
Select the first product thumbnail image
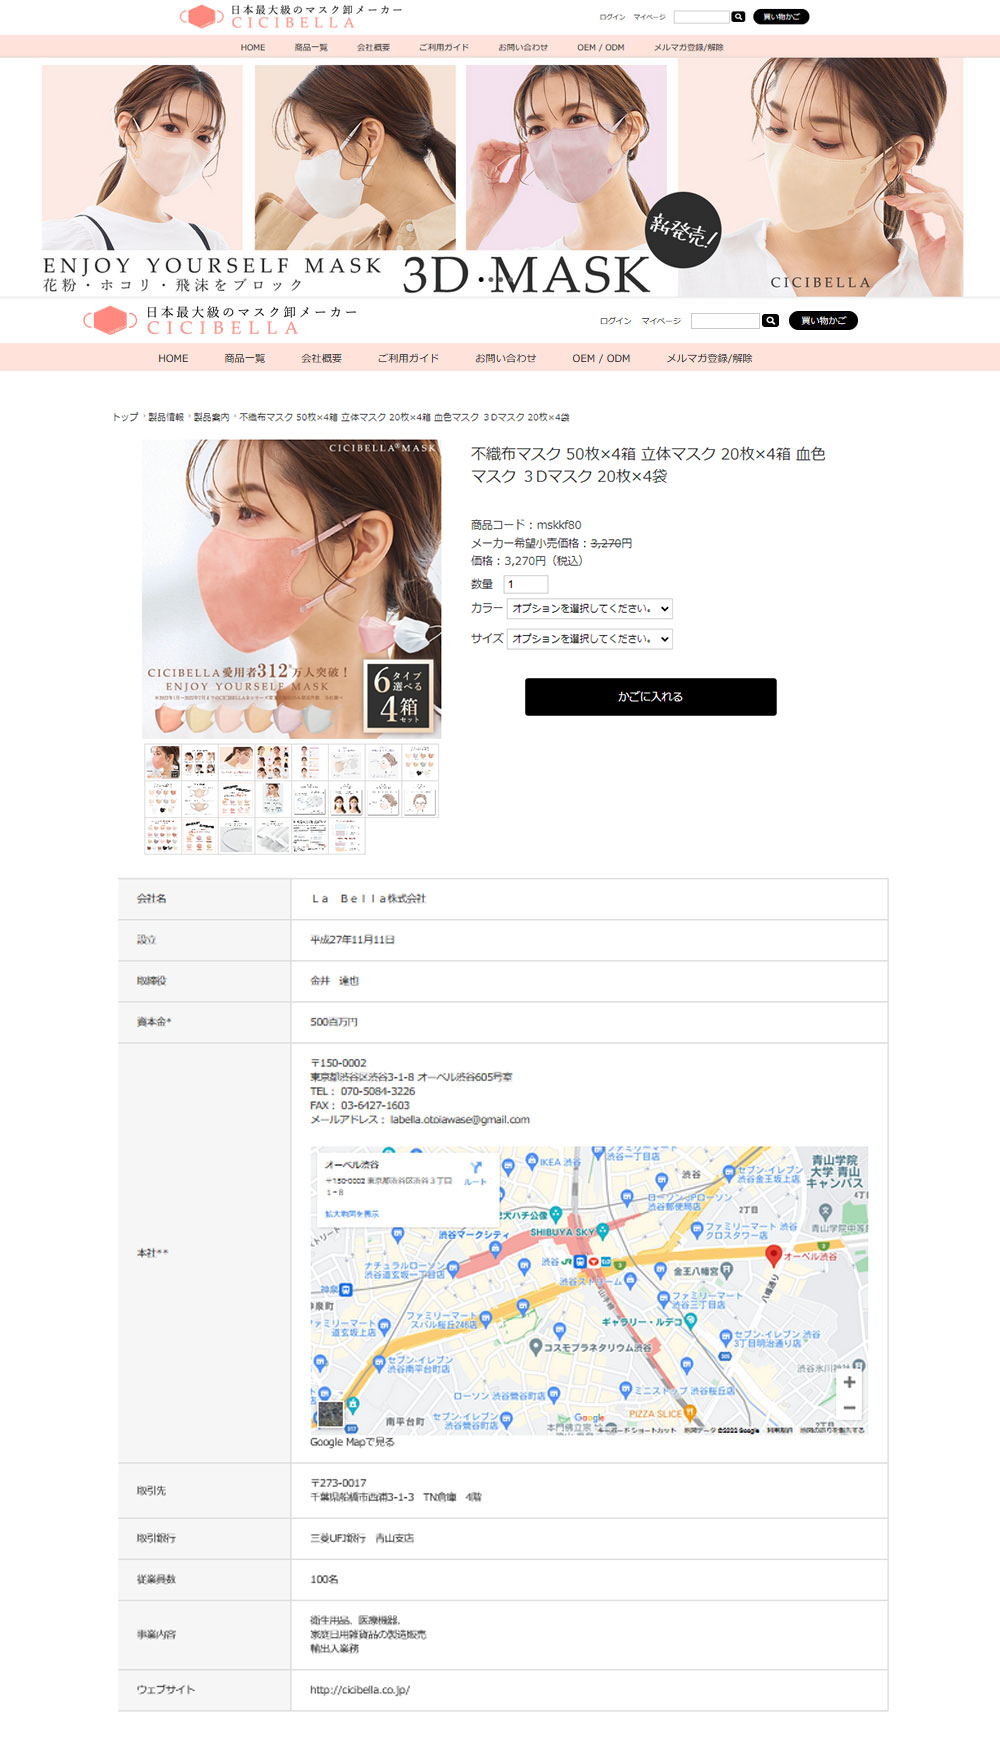pyautogui.click(x=163, y=763)
